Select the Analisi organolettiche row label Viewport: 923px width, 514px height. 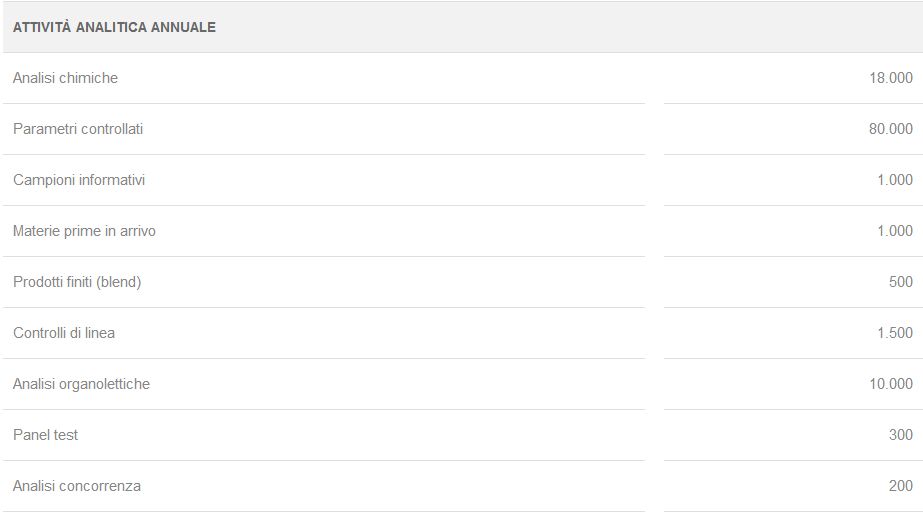coord(81,384)
